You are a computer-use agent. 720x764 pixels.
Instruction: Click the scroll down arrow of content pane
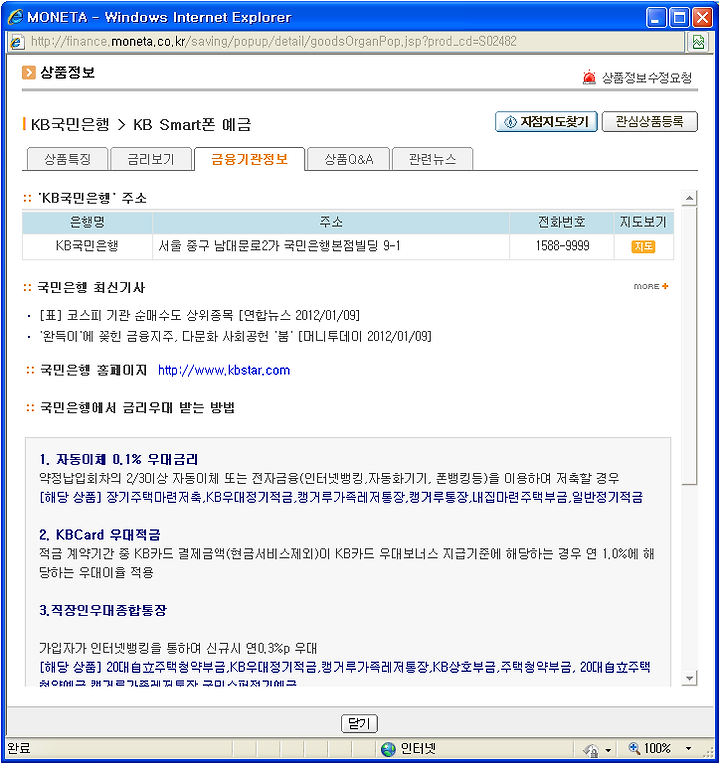(689, 678)
